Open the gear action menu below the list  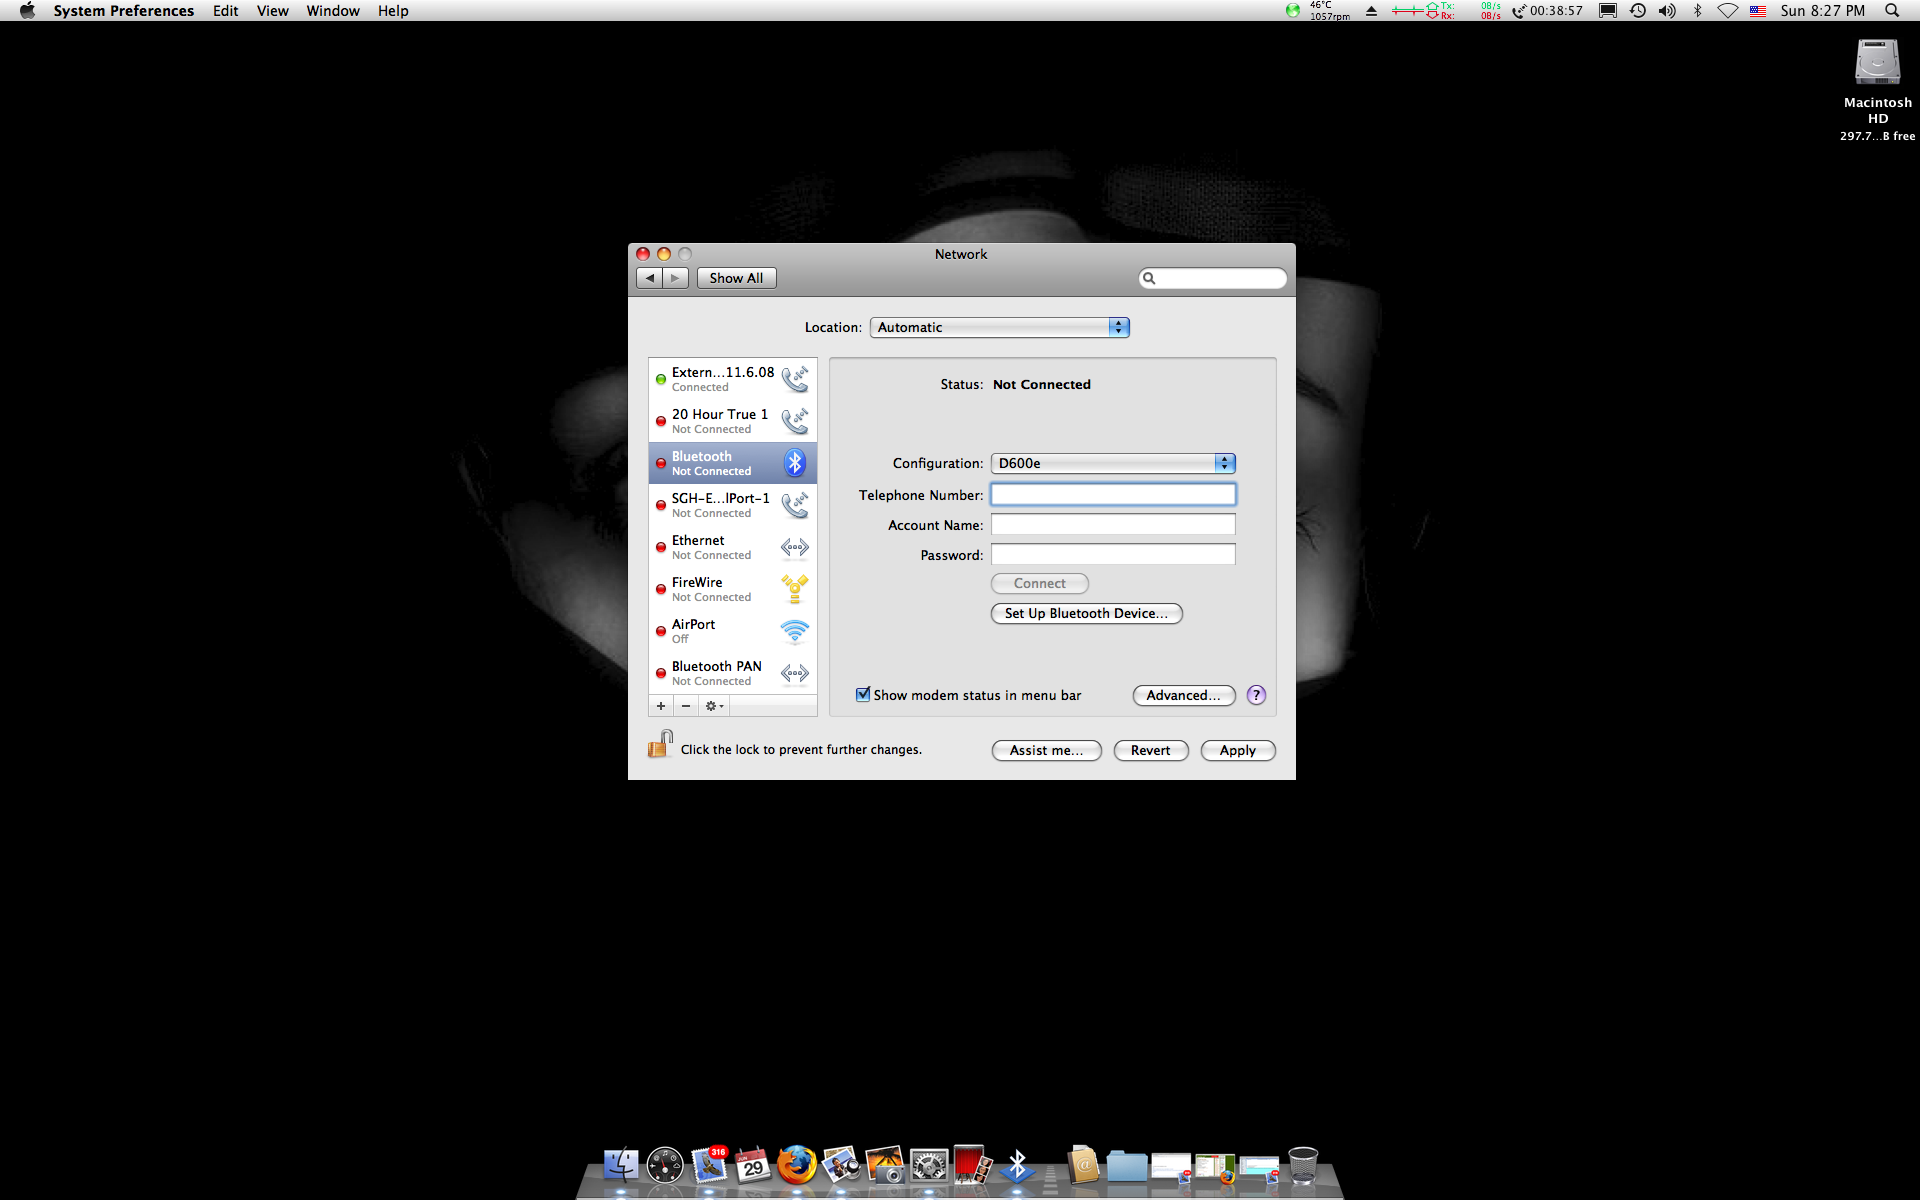pos(713,706)
